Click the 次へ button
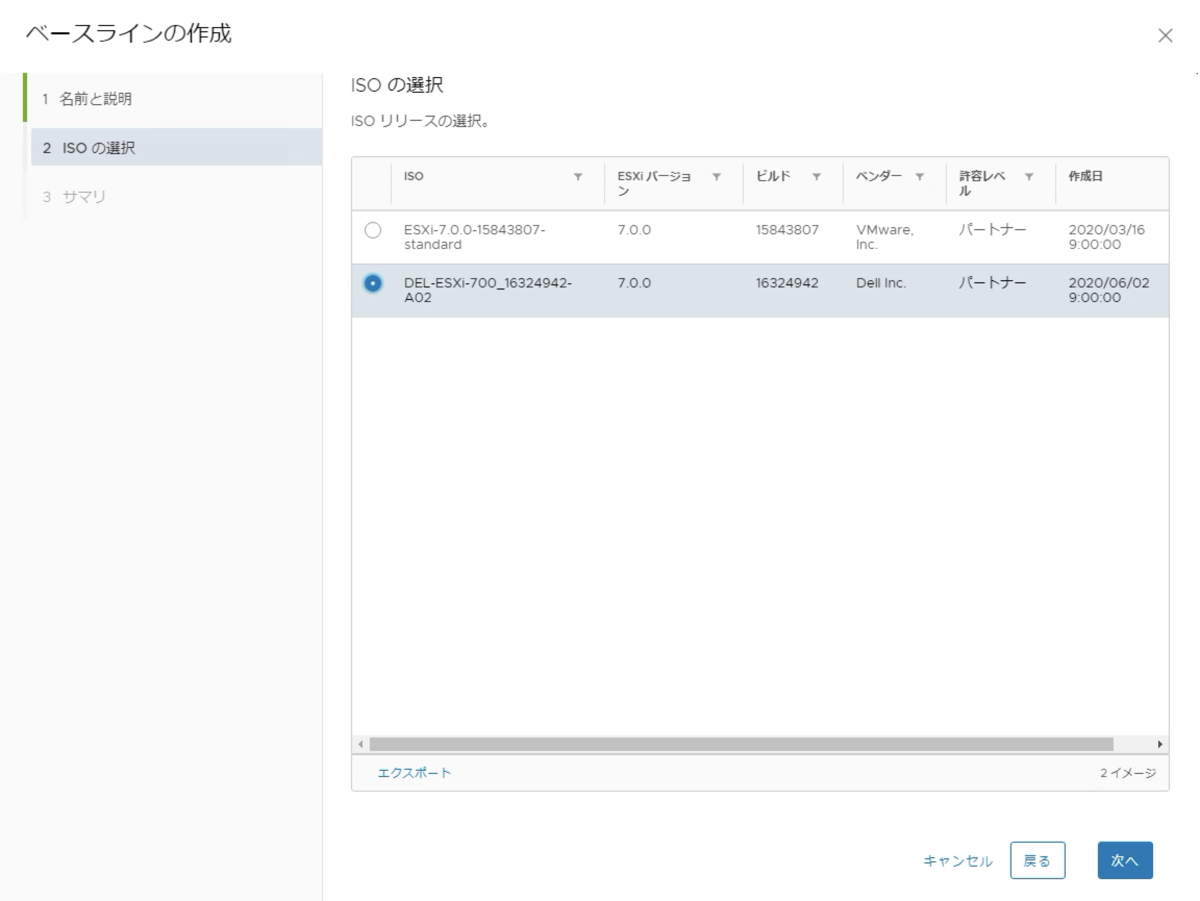1200x901 pixels. (1125, 861)
